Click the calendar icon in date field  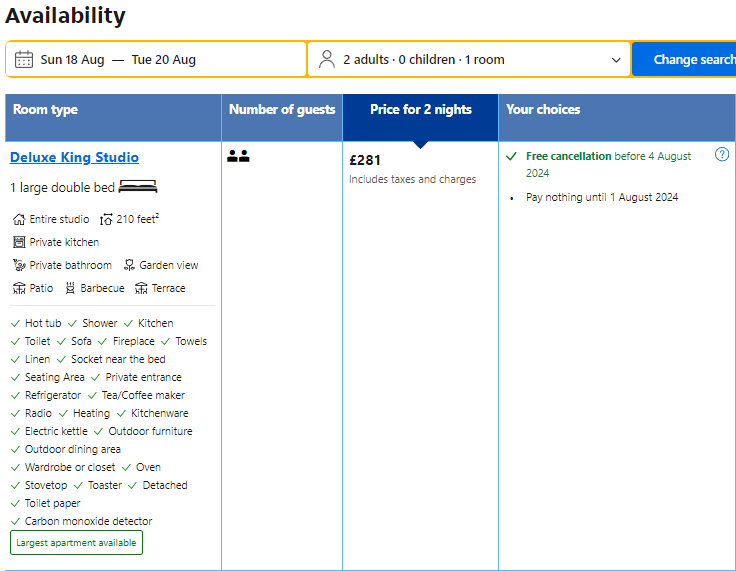click(23, 60)
